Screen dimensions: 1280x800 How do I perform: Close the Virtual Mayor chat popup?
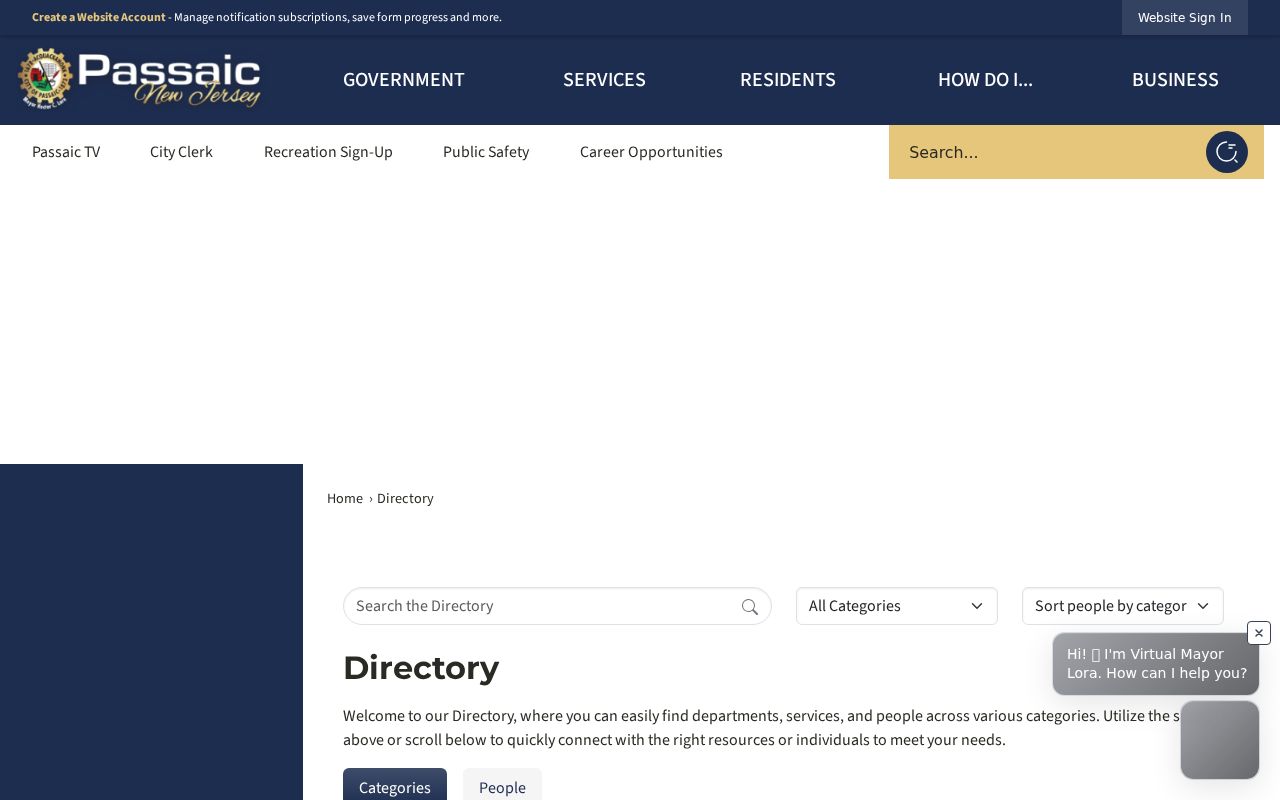click(x=1259, y=633)
